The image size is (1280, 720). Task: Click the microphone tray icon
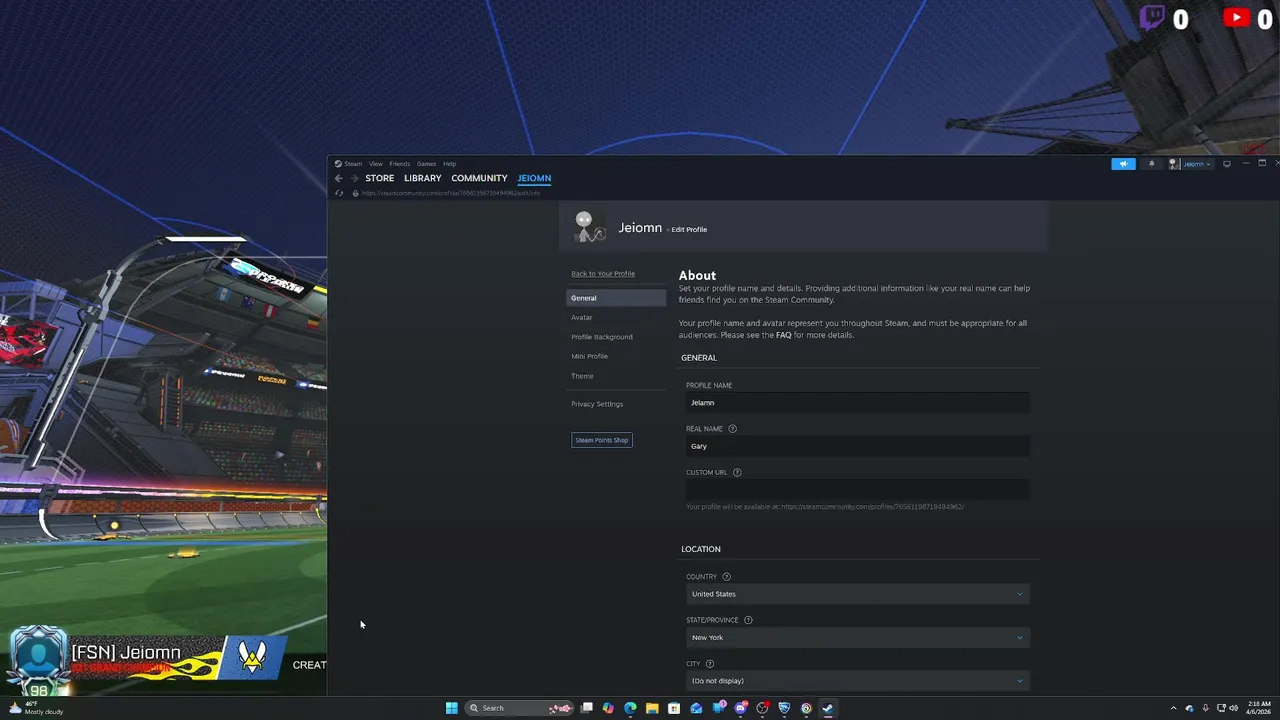coord(1205,708)
